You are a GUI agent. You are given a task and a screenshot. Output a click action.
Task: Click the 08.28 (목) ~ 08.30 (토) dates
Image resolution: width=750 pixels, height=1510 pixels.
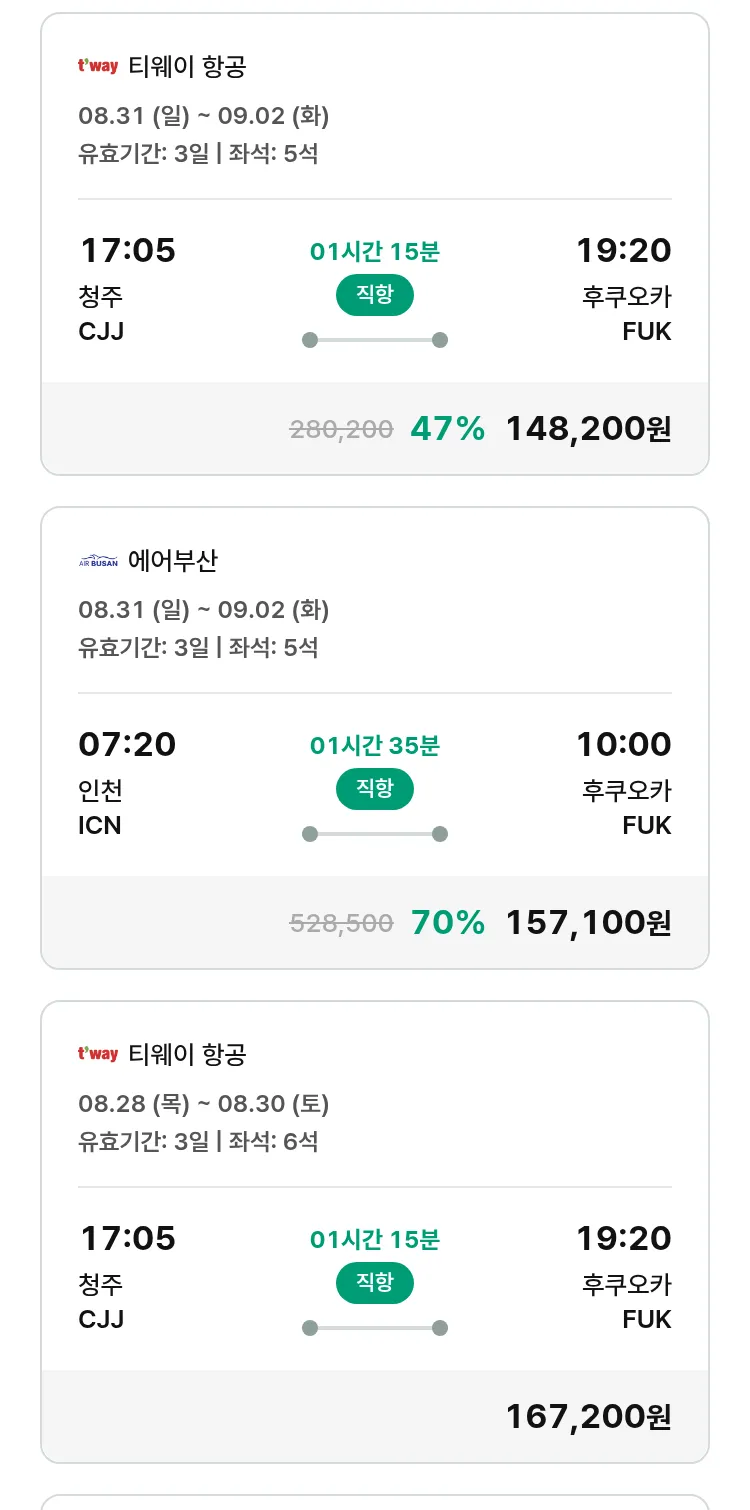pos(204,1104)
